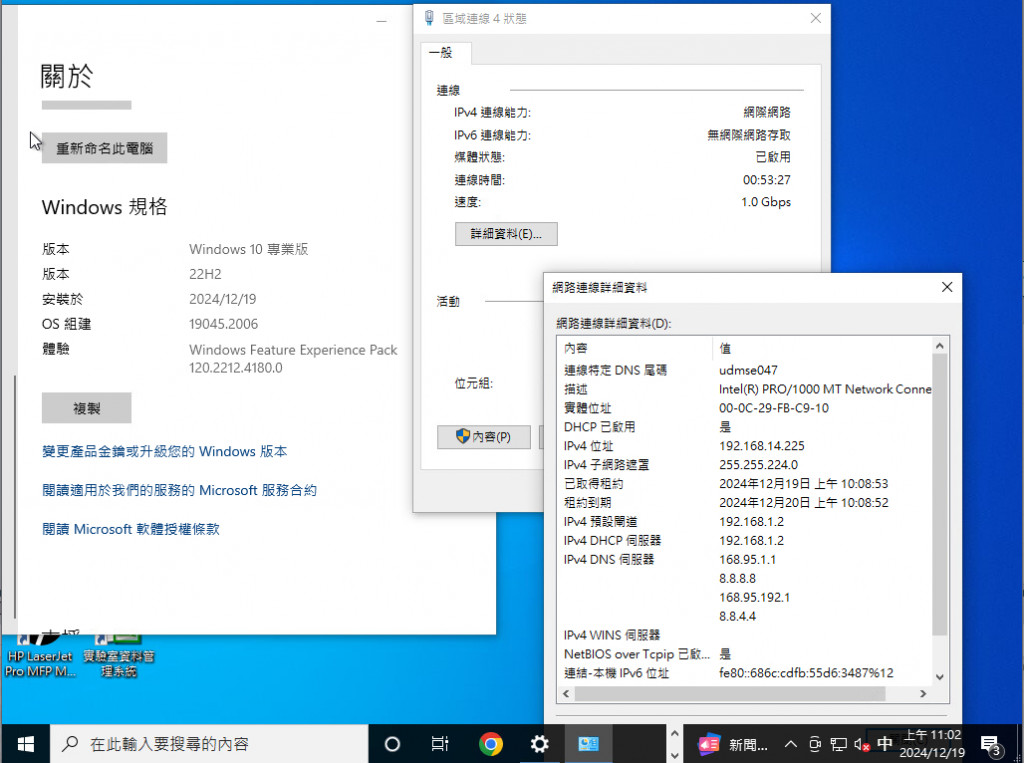Read Microsoft software license terms link
Screen dimensions: 1024x763
(x=131, y=529)
